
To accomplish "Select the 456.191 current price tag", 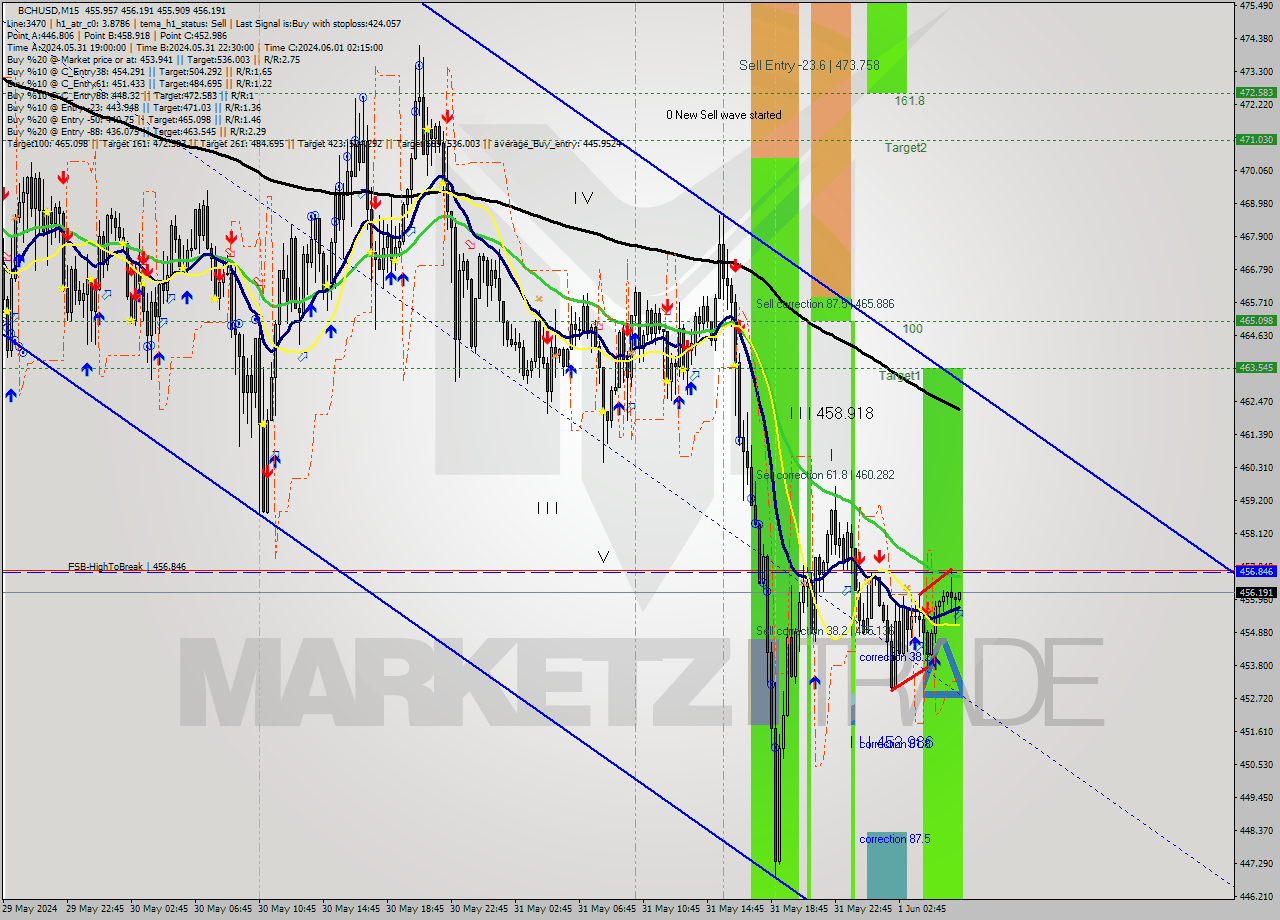I will point(1256,592).
